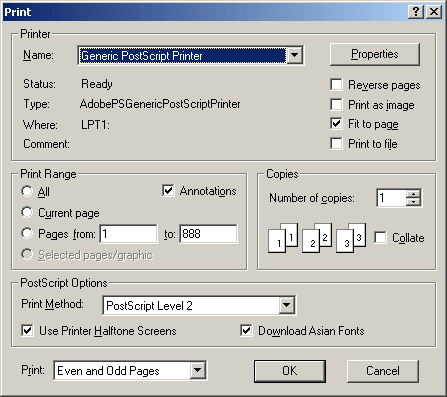Enable the Reverse pages checkbox
This screenshot has height=397, width=447.
(336, 85)
